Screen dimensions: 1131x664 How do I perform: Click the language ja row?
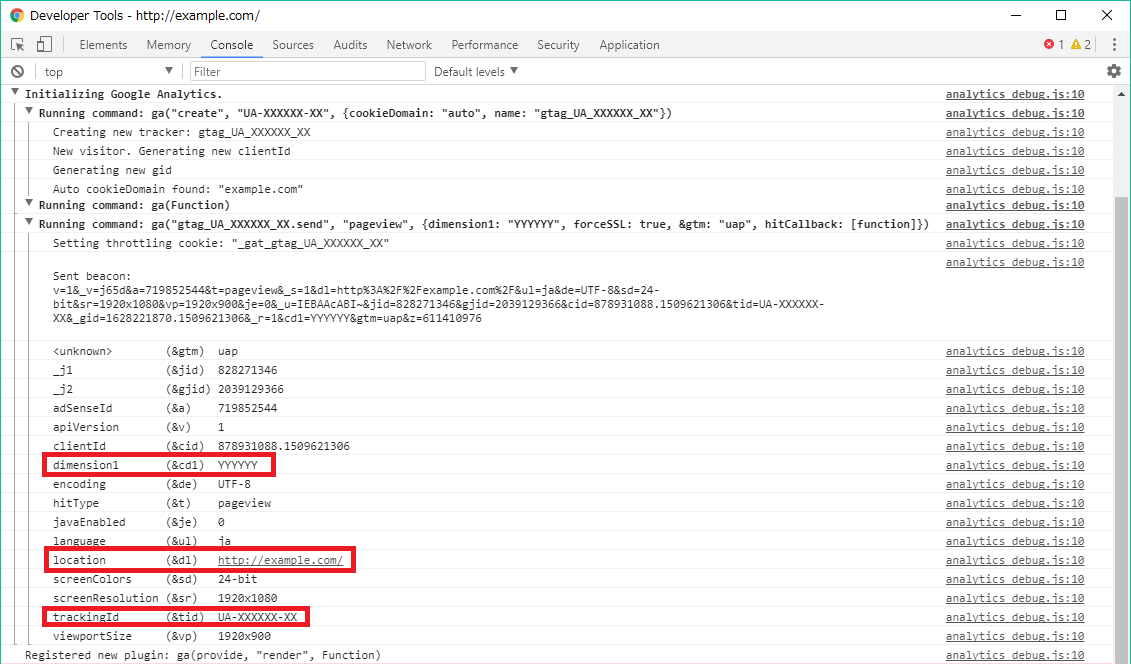tap(141, 541)
